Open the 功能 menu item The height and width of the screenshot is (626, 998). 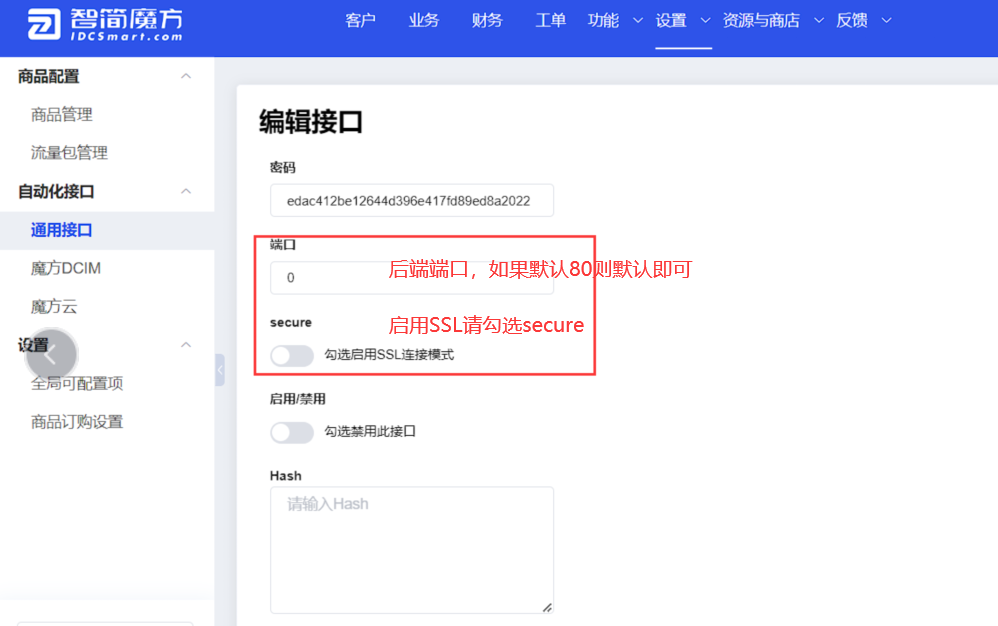click(x=603, y=20)
